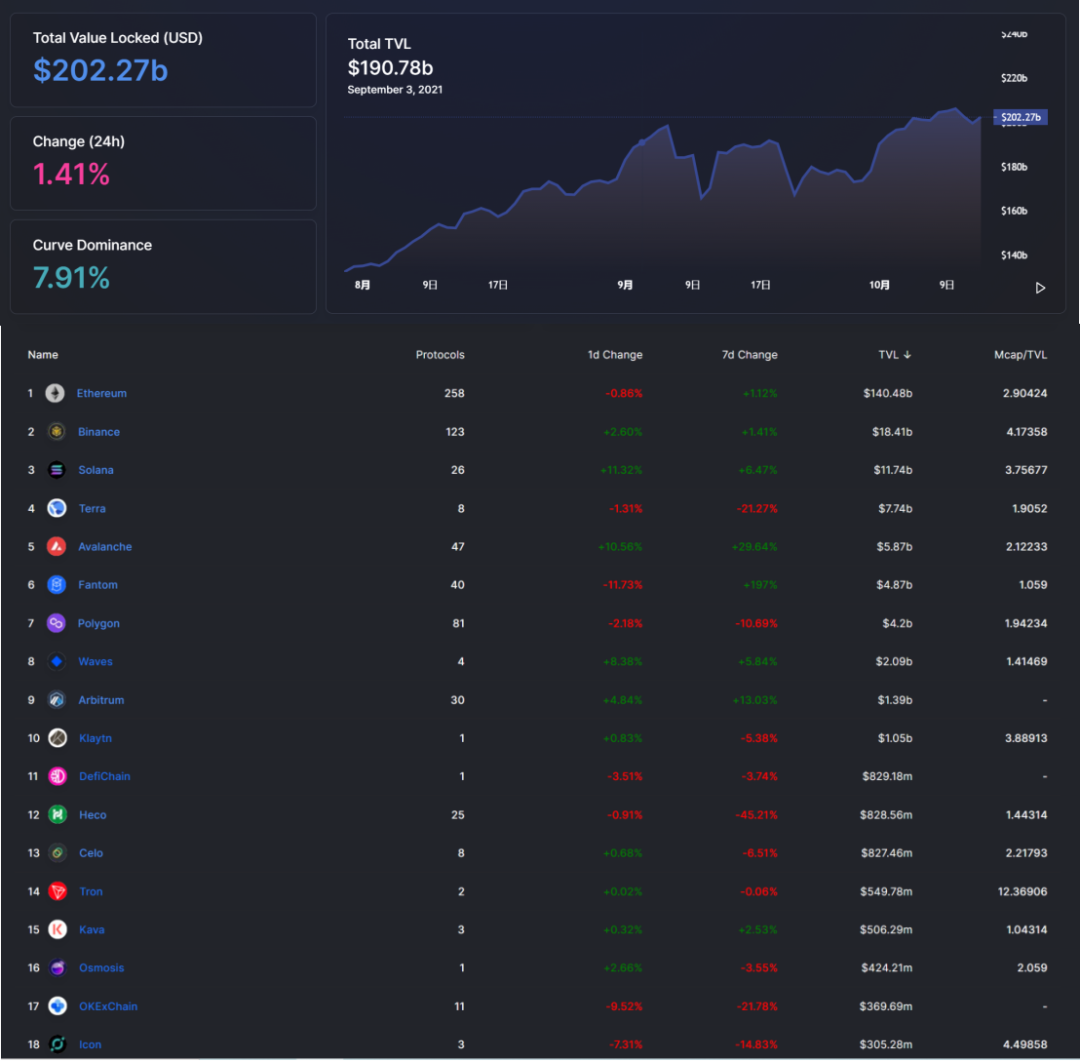Click the Heco chain logo icon

coord(58,815)
